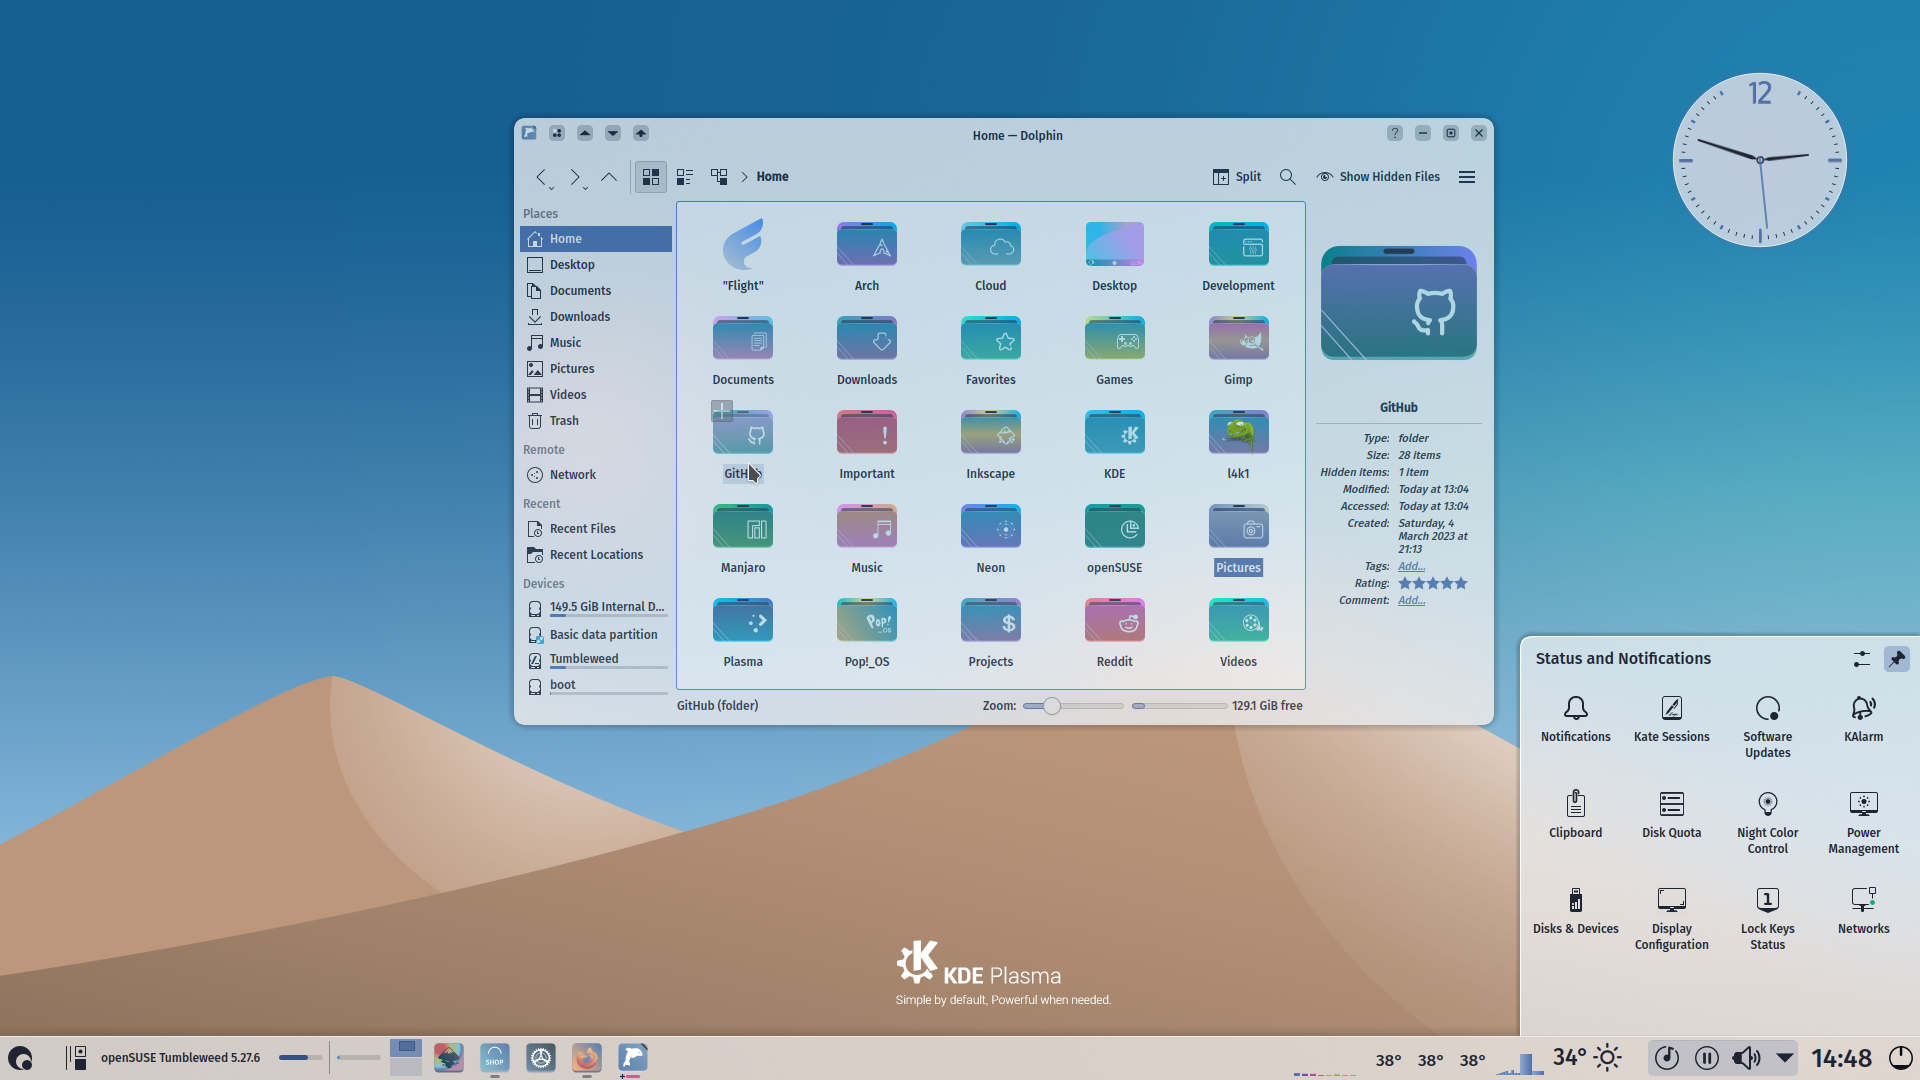Toggle window on all desktops button
This screenshot has width=1920, height=1080.
click(557, 133)
